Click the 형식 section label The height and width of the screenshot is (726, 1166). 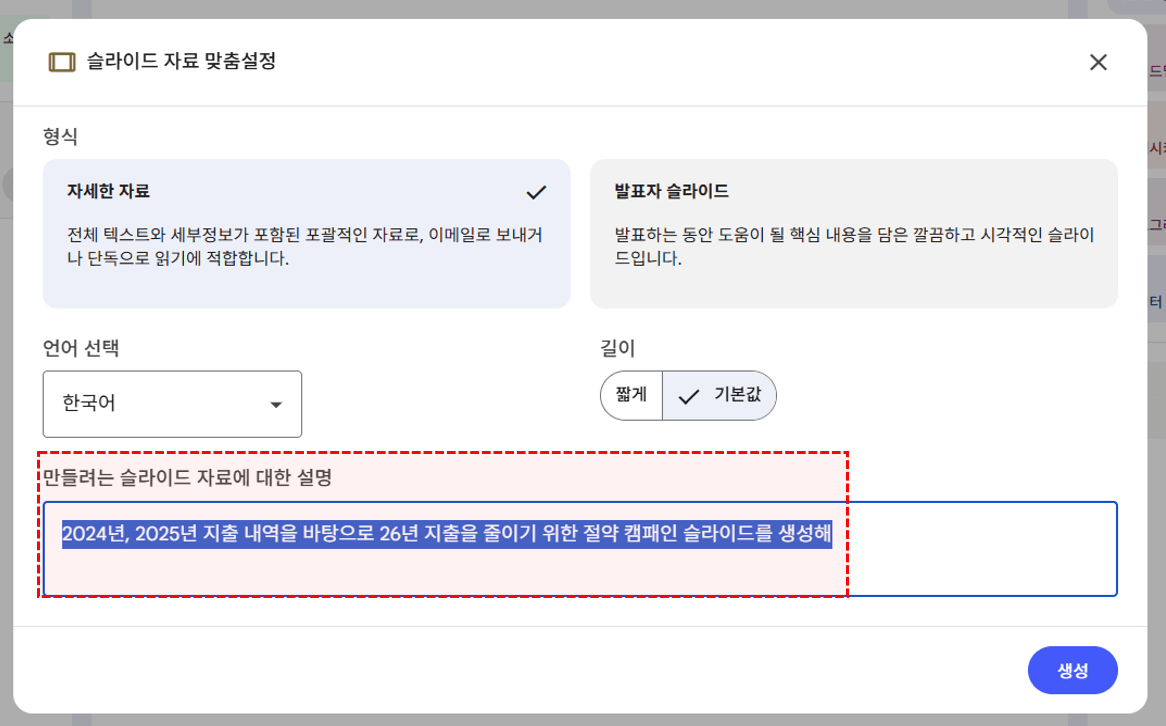coord(60,136)
